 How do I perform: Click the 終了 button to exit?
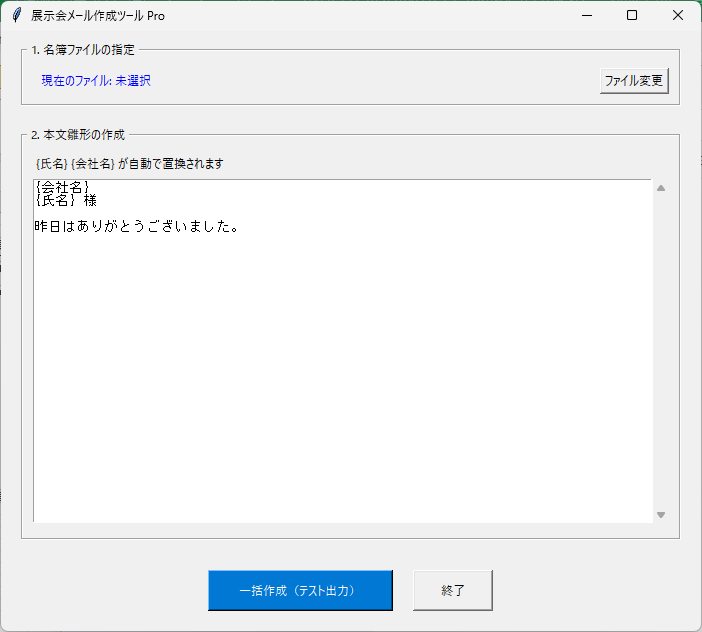[453, 590]
